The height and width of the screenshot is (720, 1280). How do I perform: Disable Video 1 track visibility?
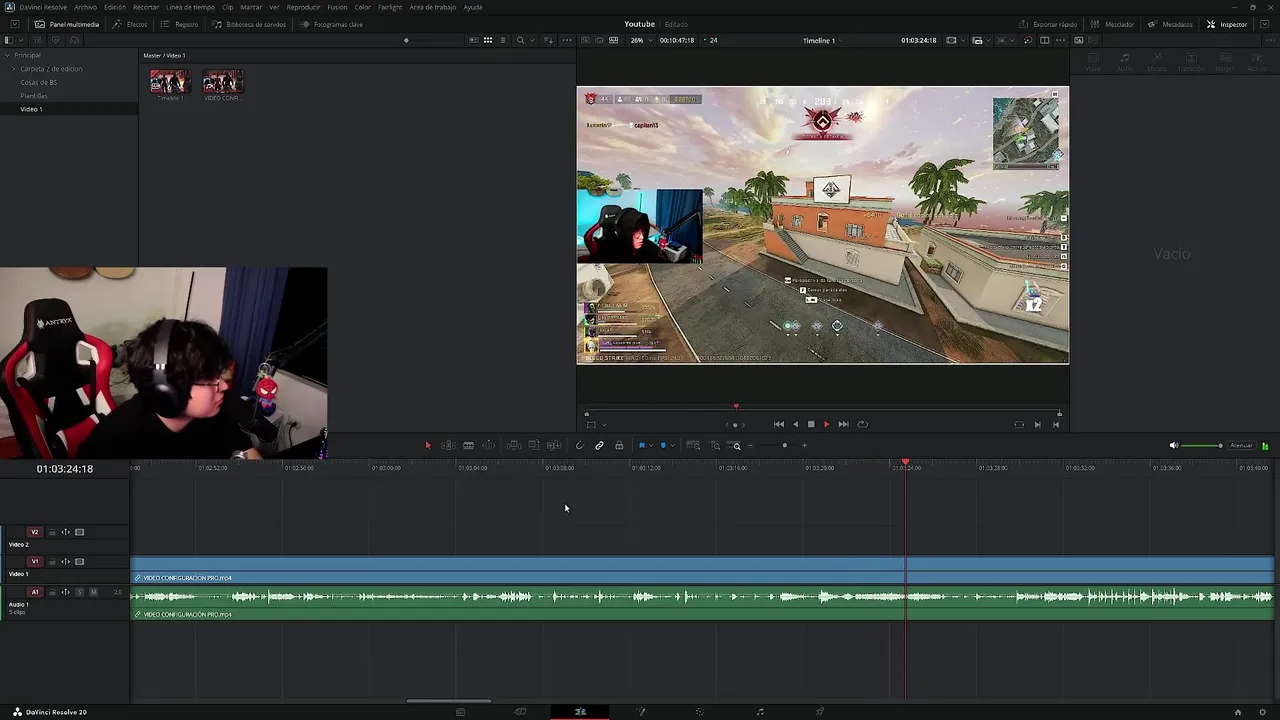tap(80, 562)
